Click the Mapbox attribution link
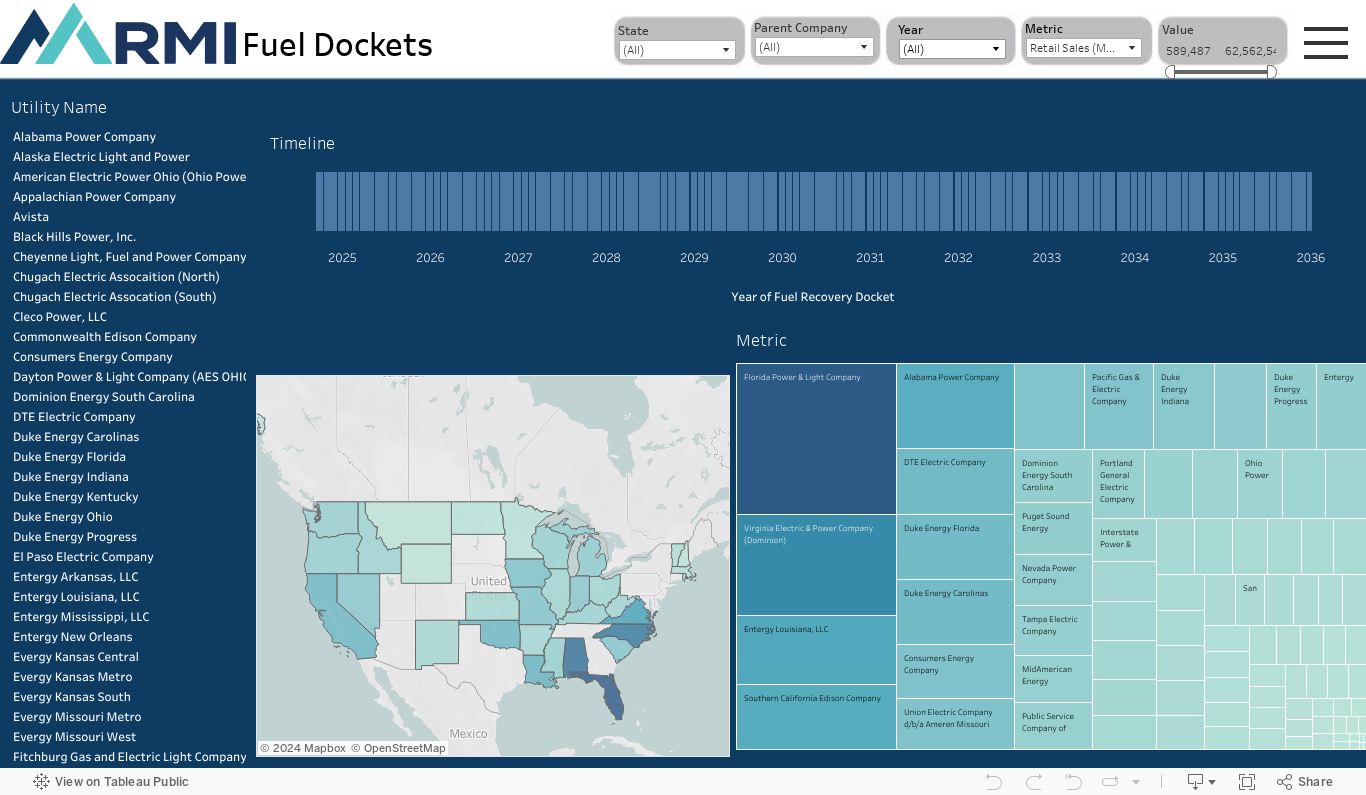 (303, 748)
